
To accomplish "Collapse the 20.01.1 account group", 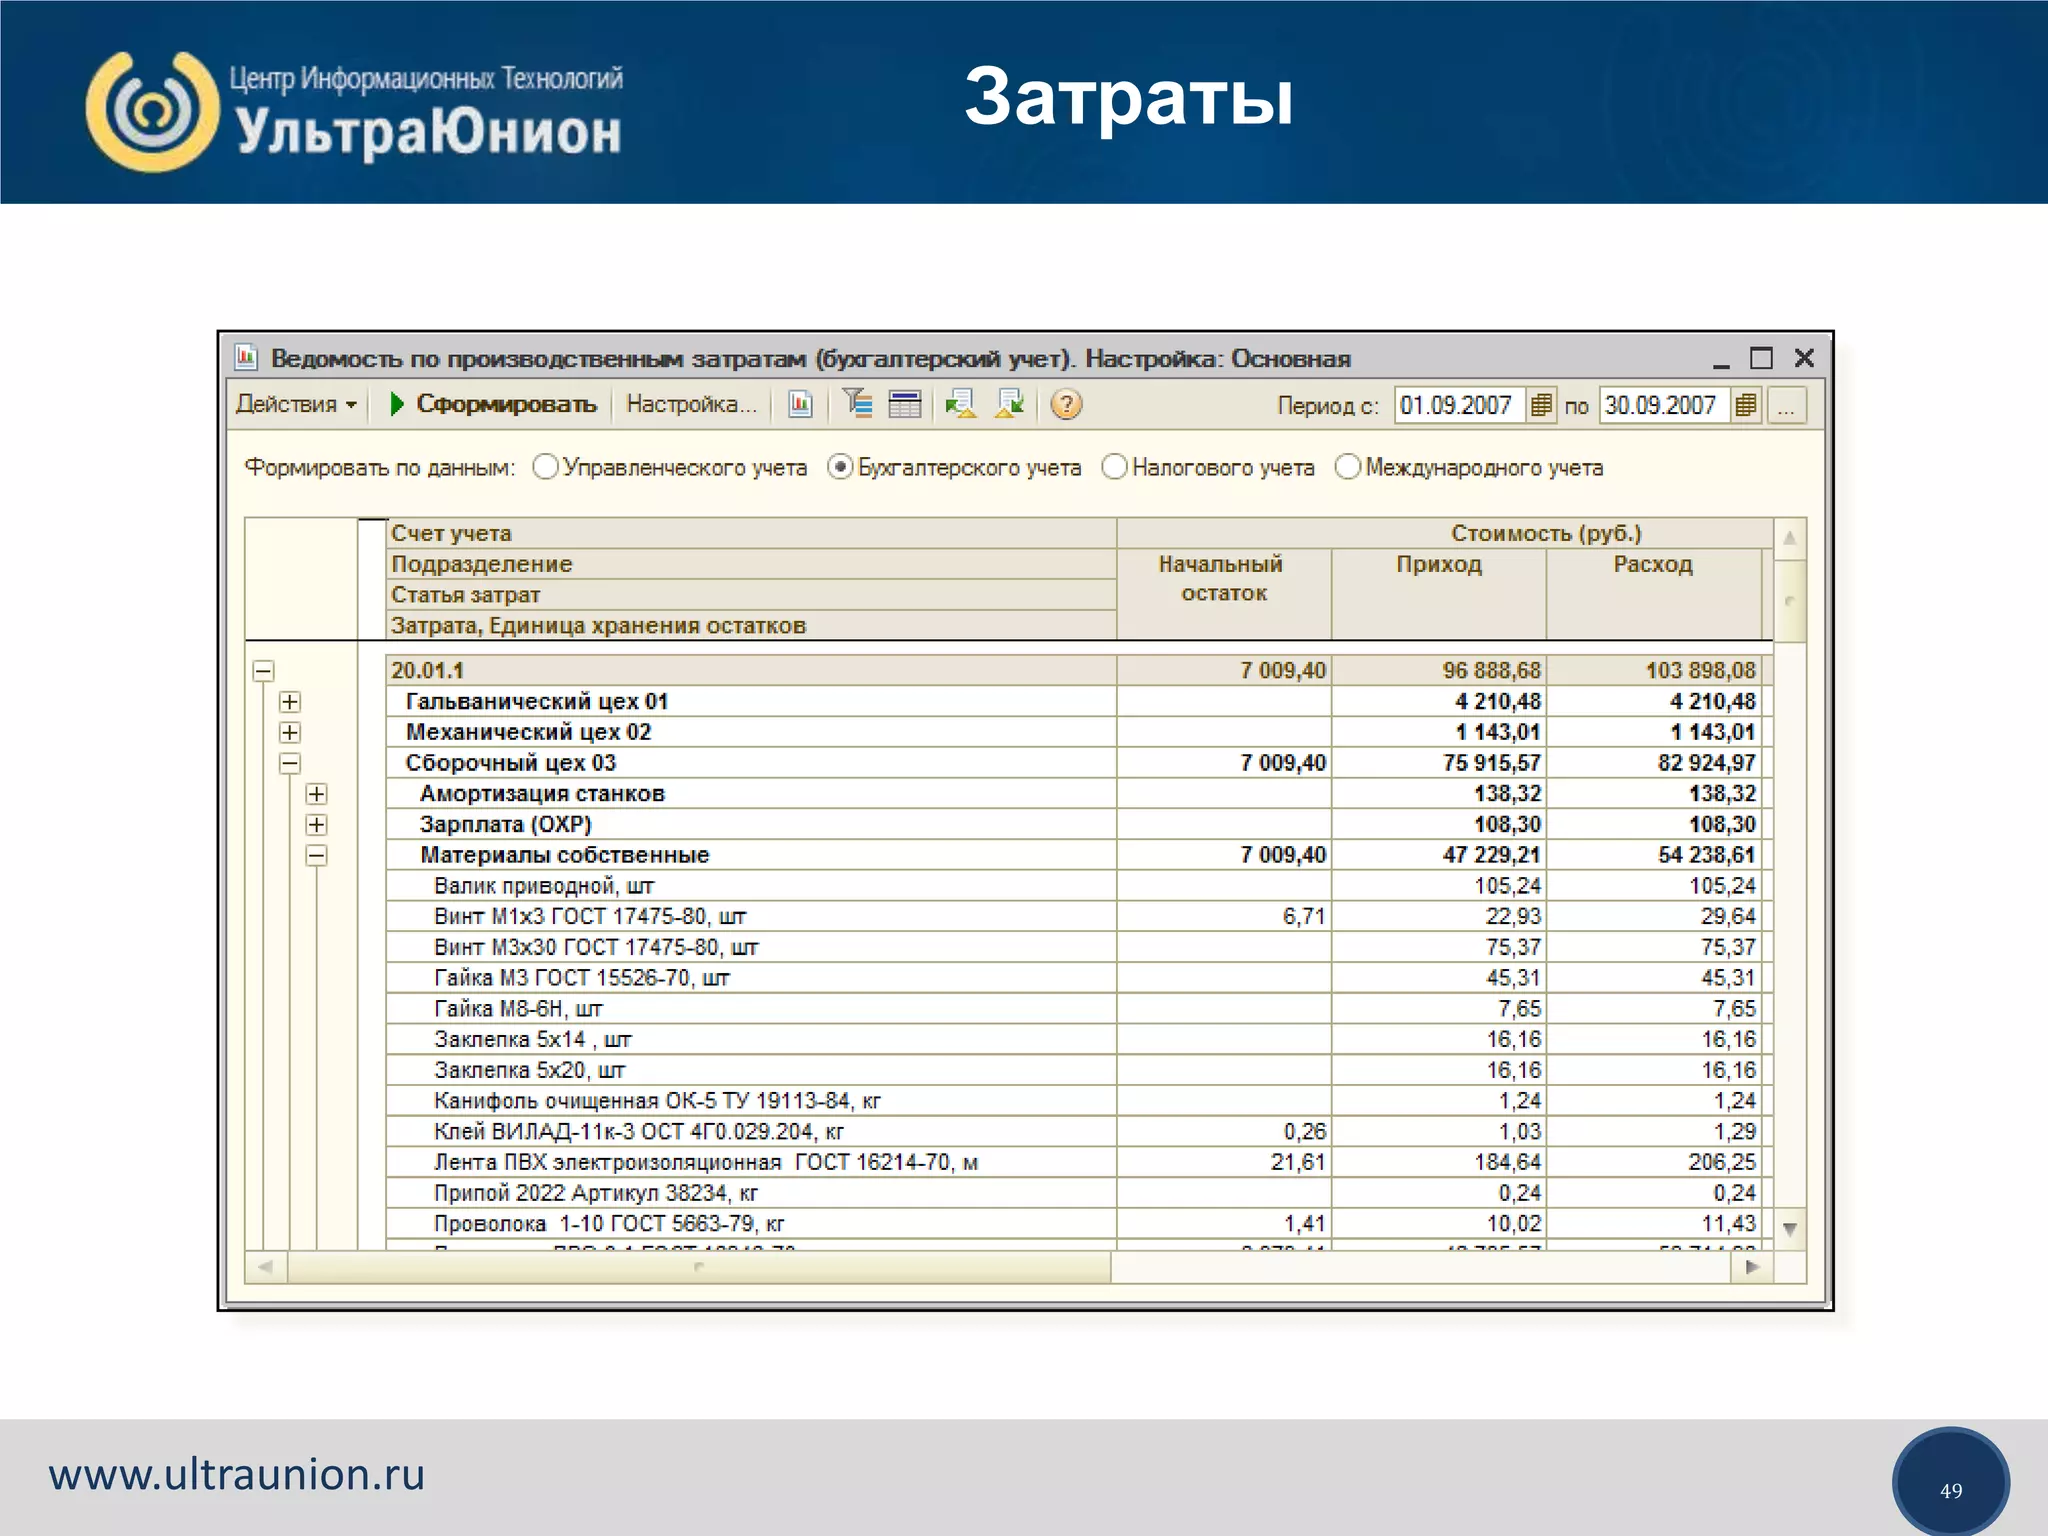I will (263, 671).
